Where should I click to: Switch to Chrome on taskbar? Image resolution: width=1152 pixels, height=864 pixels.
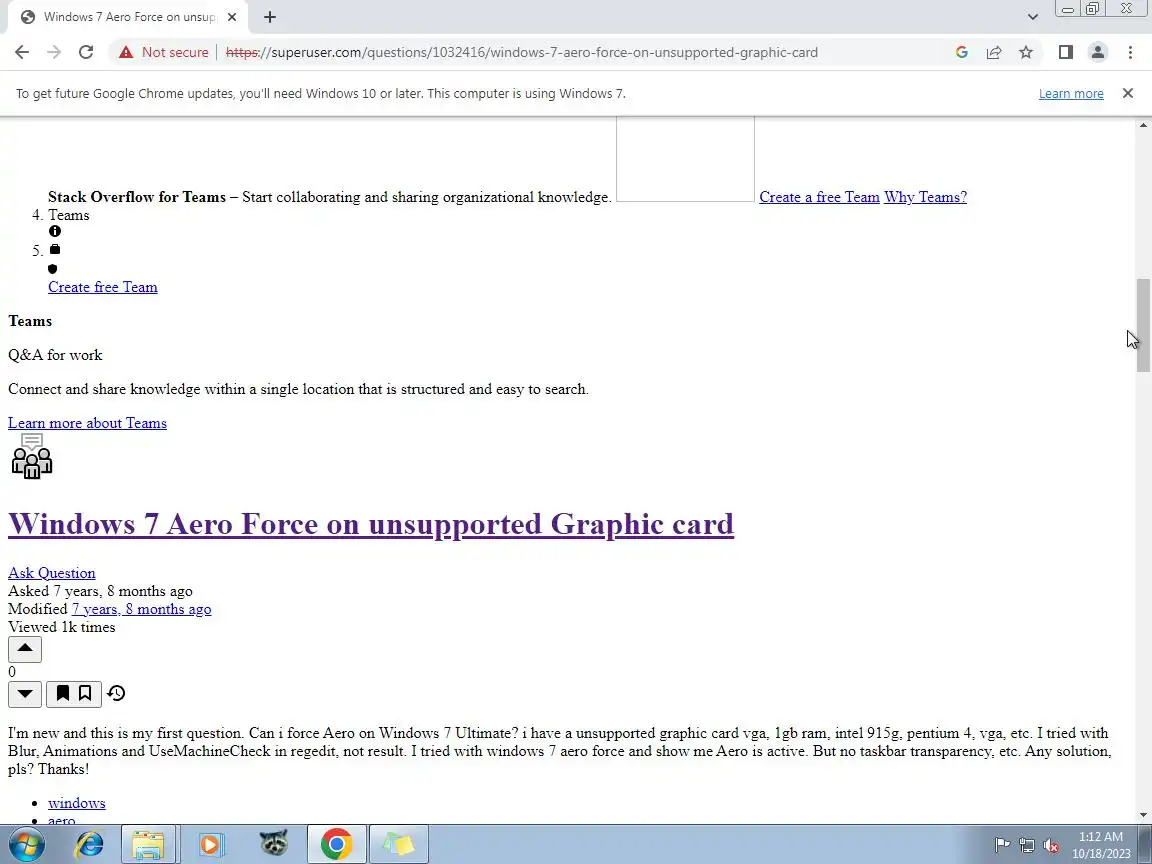[336, 844]
